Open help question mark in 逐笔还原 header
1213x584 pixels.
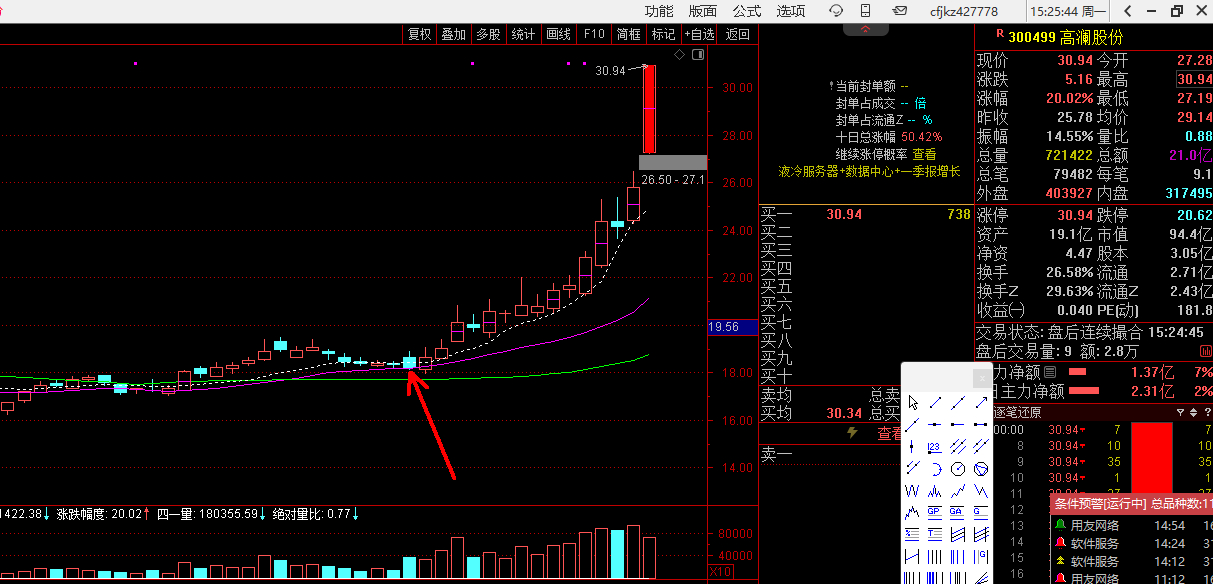point(1208,412)
